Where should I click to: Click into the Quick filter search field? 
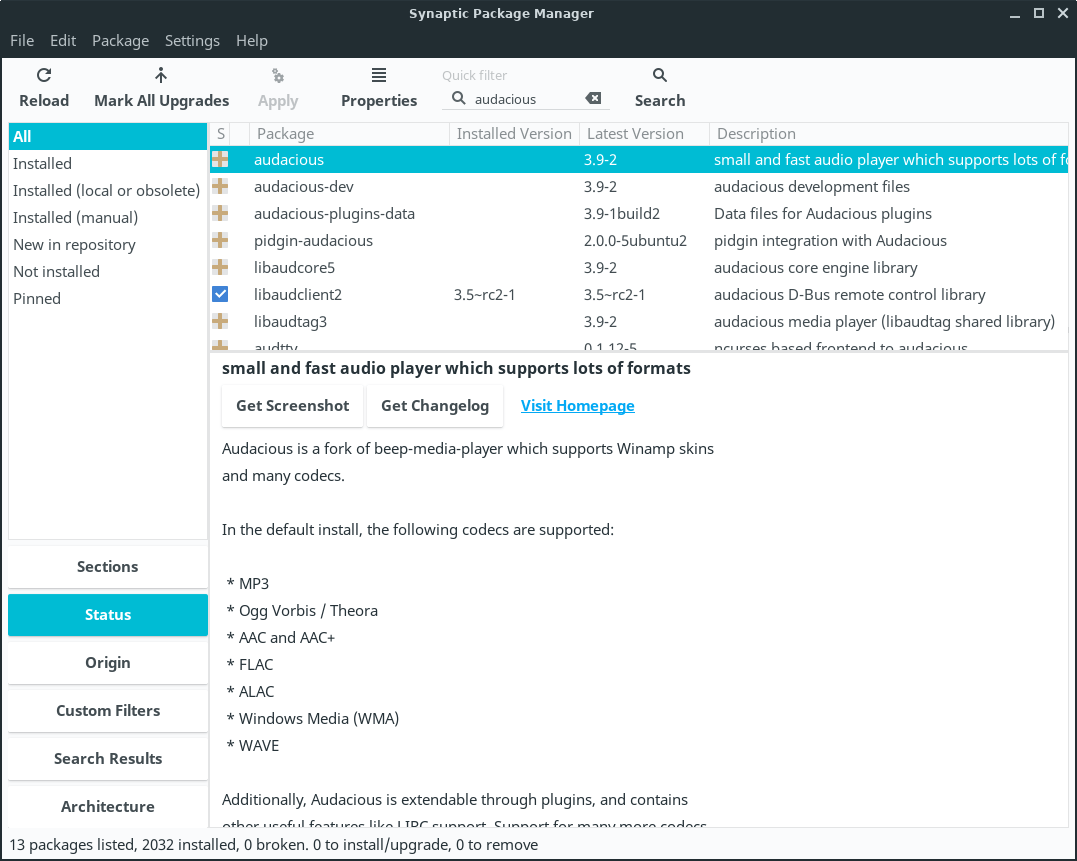pos(520,99)
